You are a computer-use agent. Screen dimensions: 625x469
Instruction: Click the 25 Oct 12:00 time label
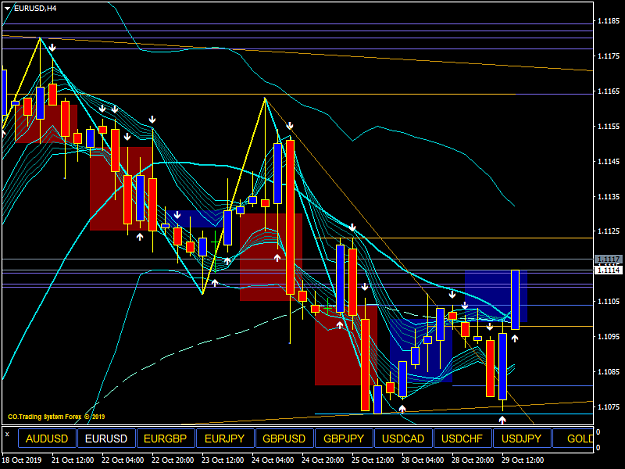(373, 460)
